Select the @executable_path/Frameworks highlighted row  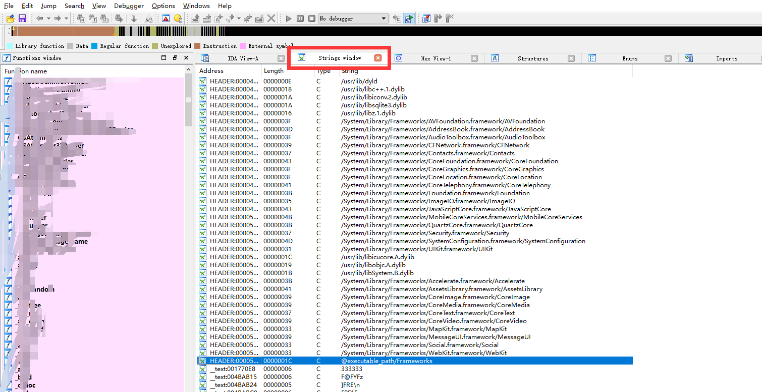coord(415,361)
